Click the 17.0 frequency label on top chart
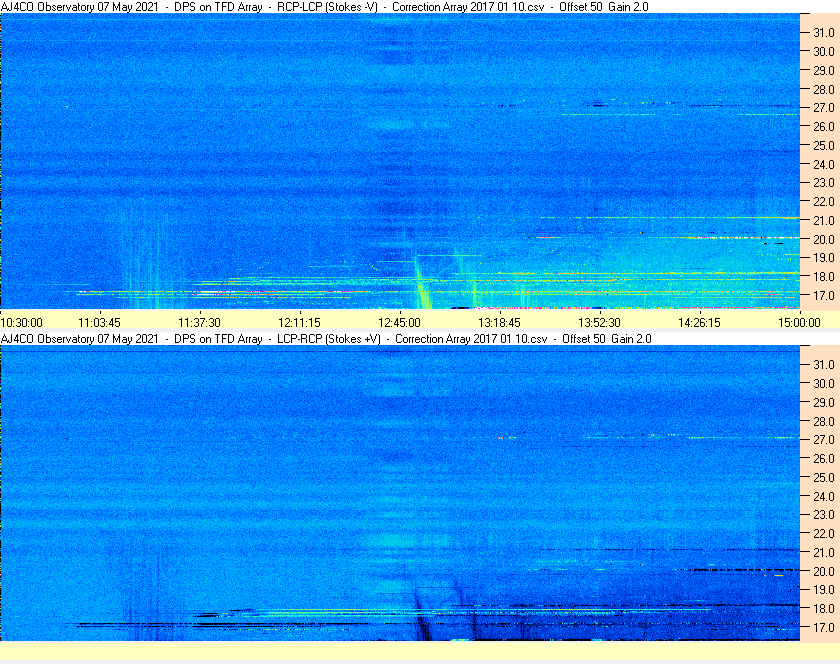This screenshot has width=840, height=664. [824, 295]
